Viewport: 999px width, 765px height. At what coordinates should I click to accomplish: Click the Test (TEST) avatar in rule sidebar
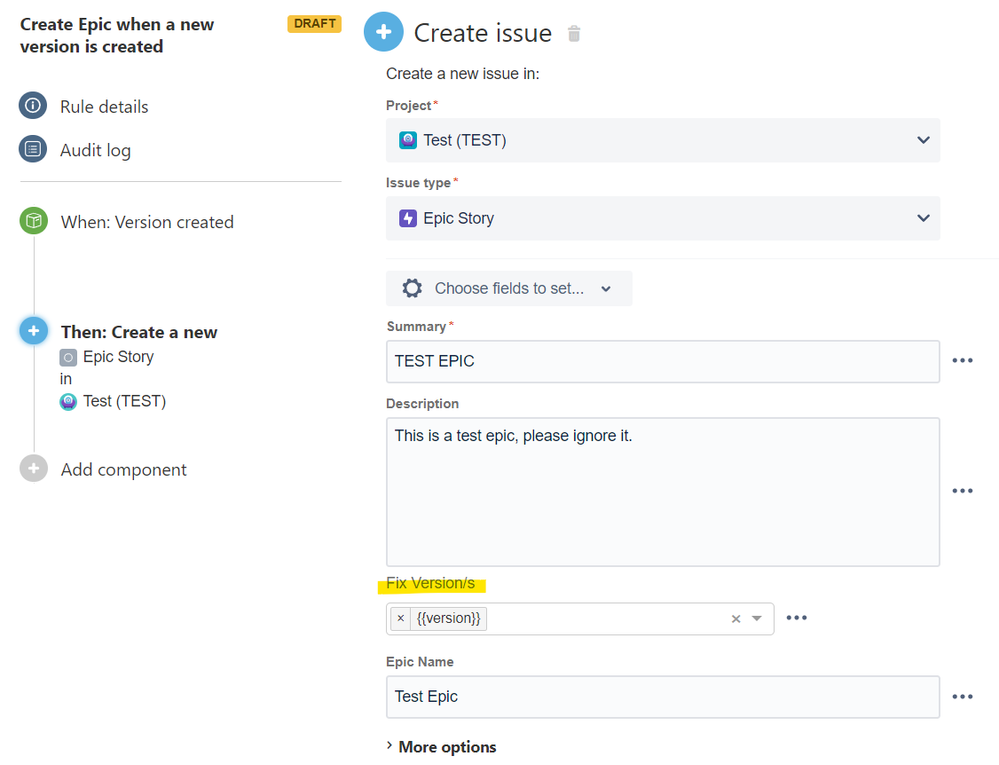[x=68, y=401]
